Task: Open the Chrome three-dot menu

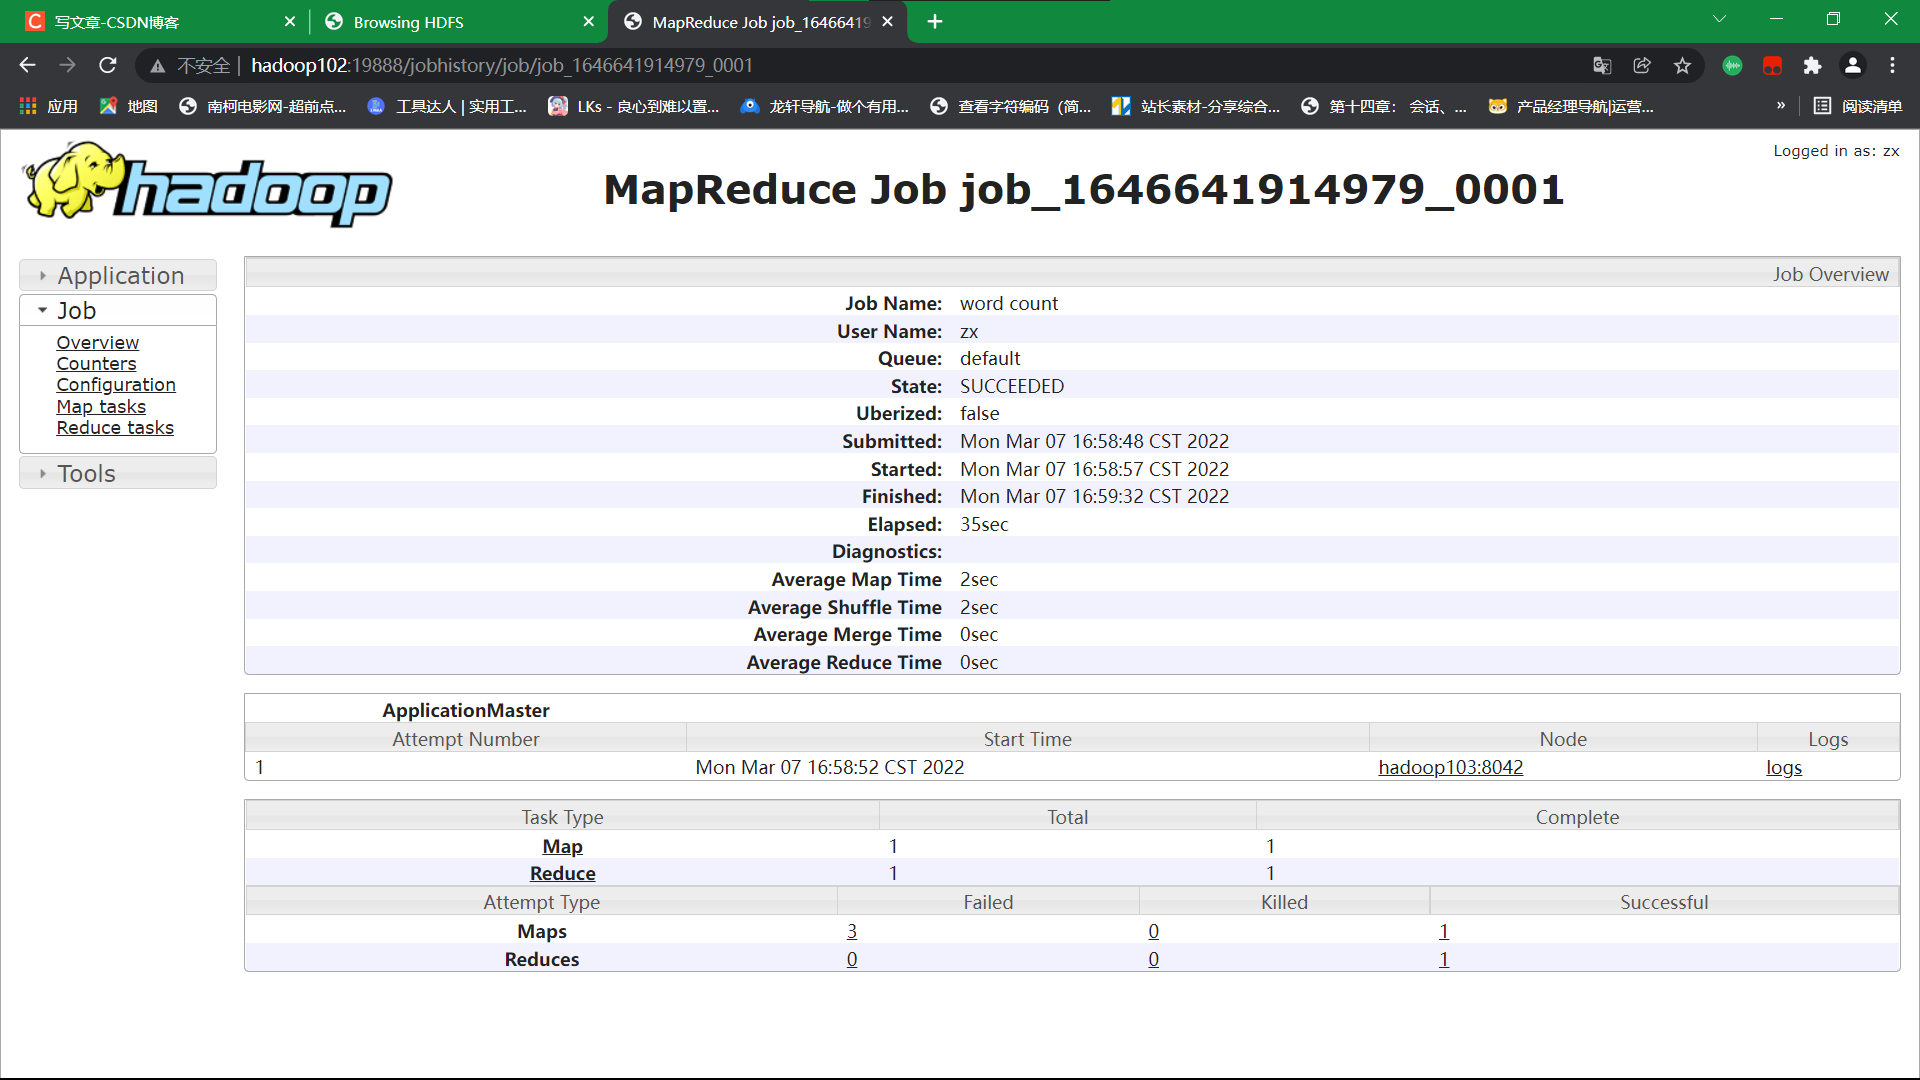Action: coord(1892,66)
